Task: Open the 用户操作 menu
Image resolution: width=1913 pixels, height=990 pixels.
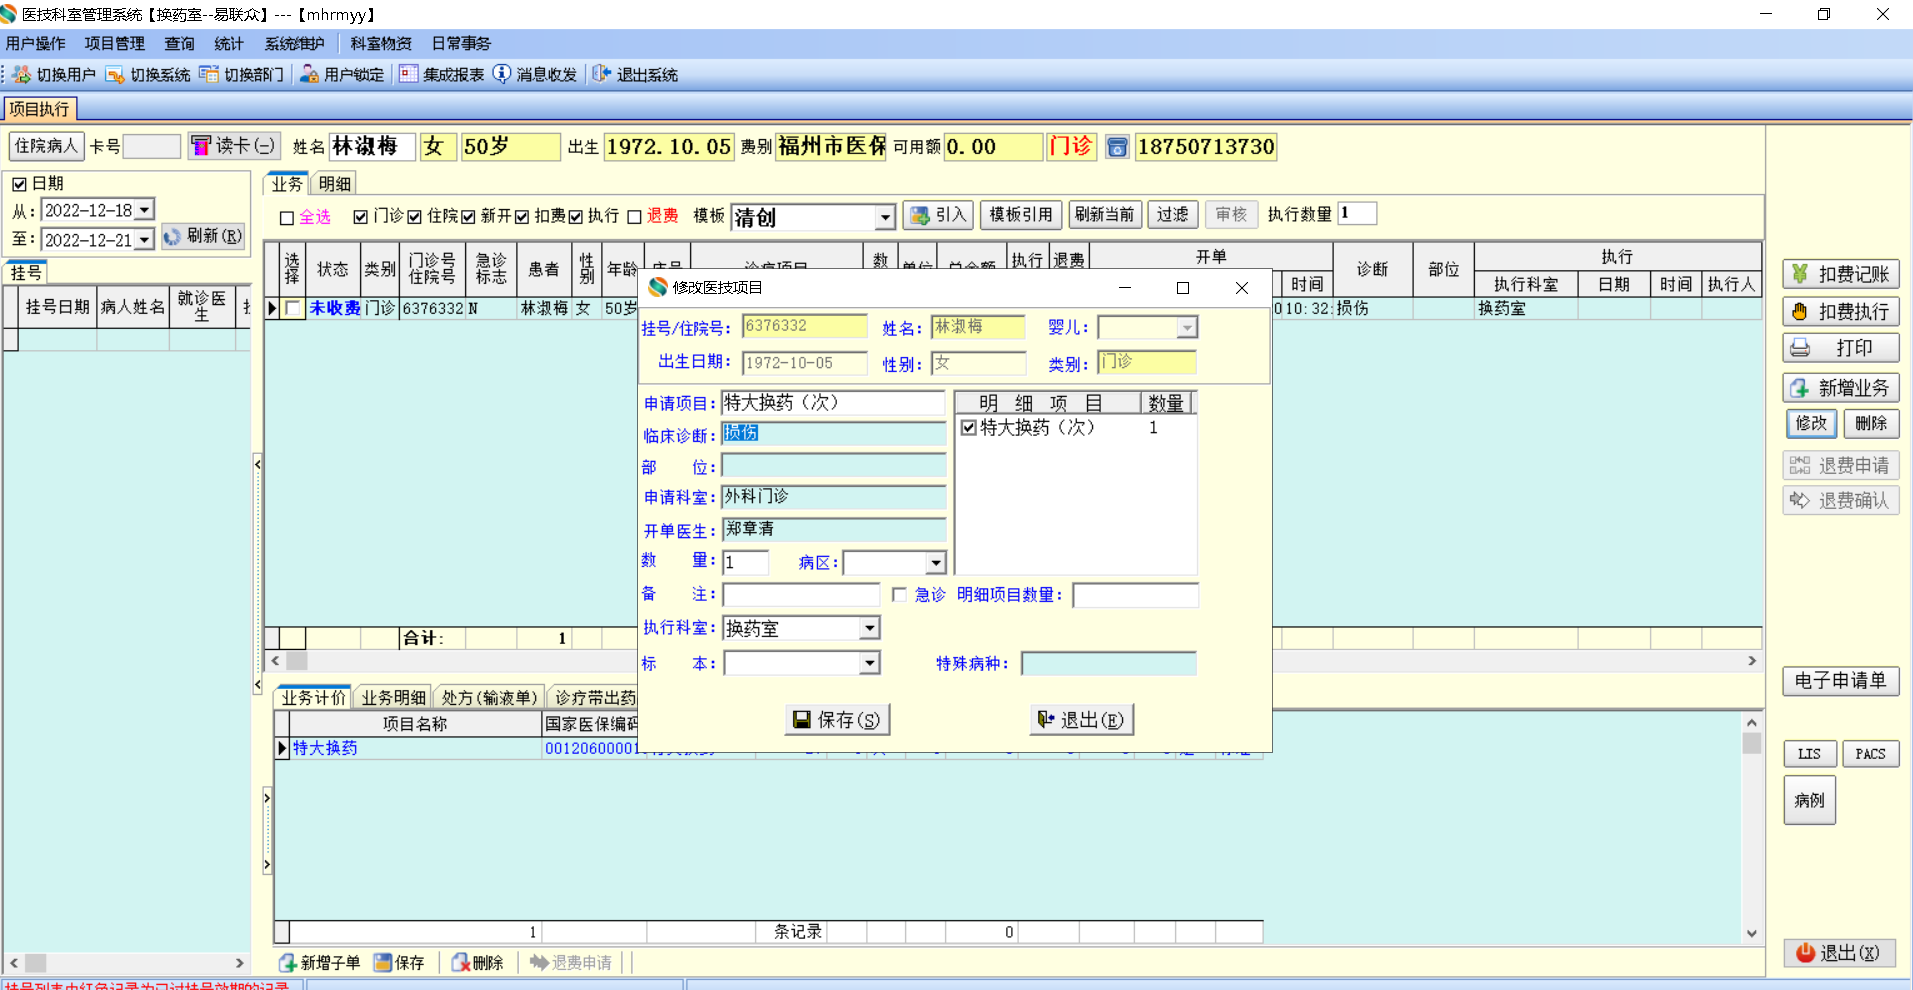Action: (x=36, y=44)
